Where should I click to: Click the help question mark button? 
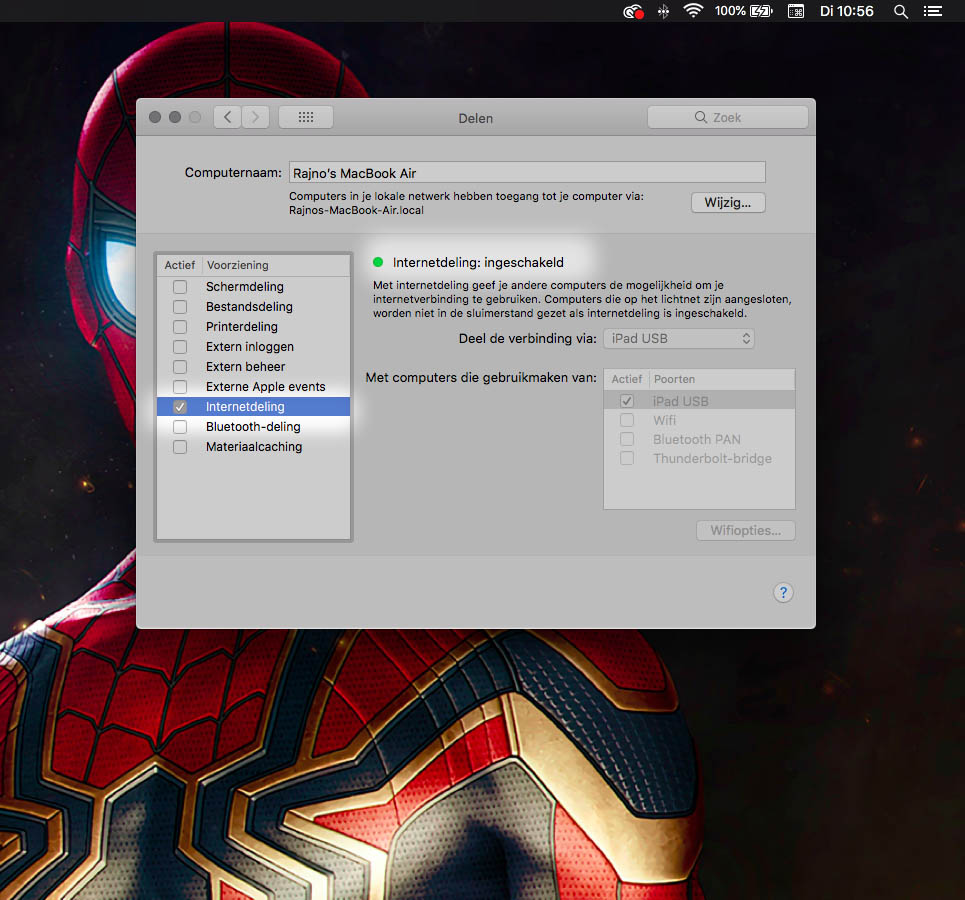(784, 593)
